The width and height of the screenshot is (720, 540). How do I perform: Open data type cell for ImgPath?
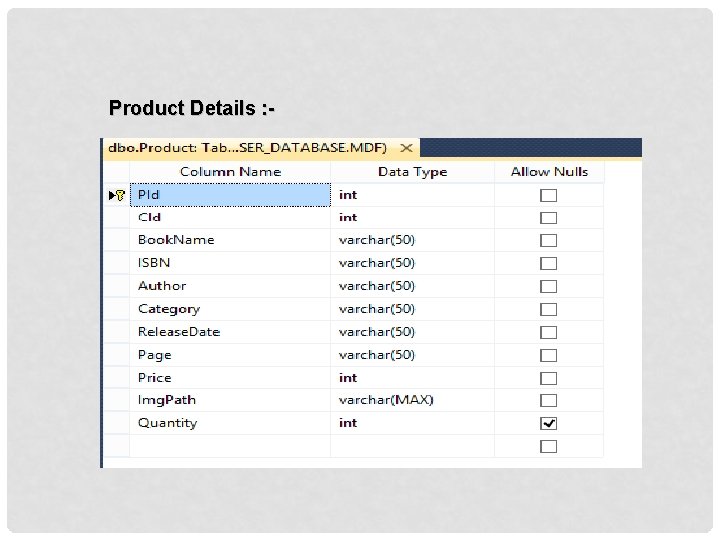tap(412, 400)
